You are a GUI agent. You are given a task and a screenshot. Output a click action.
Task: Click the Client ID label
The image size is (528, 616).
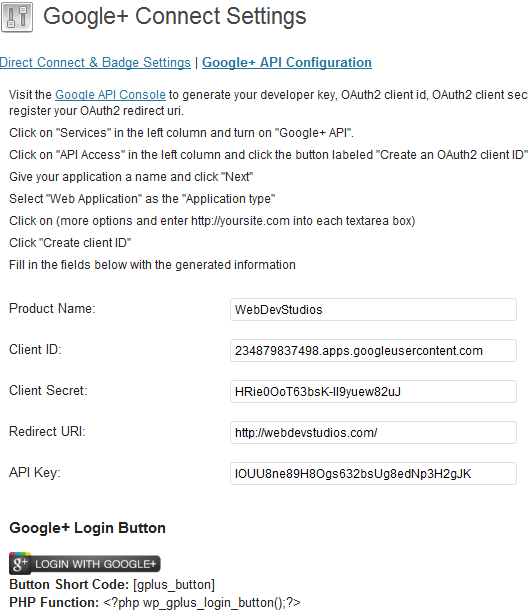tap(35, 349)
